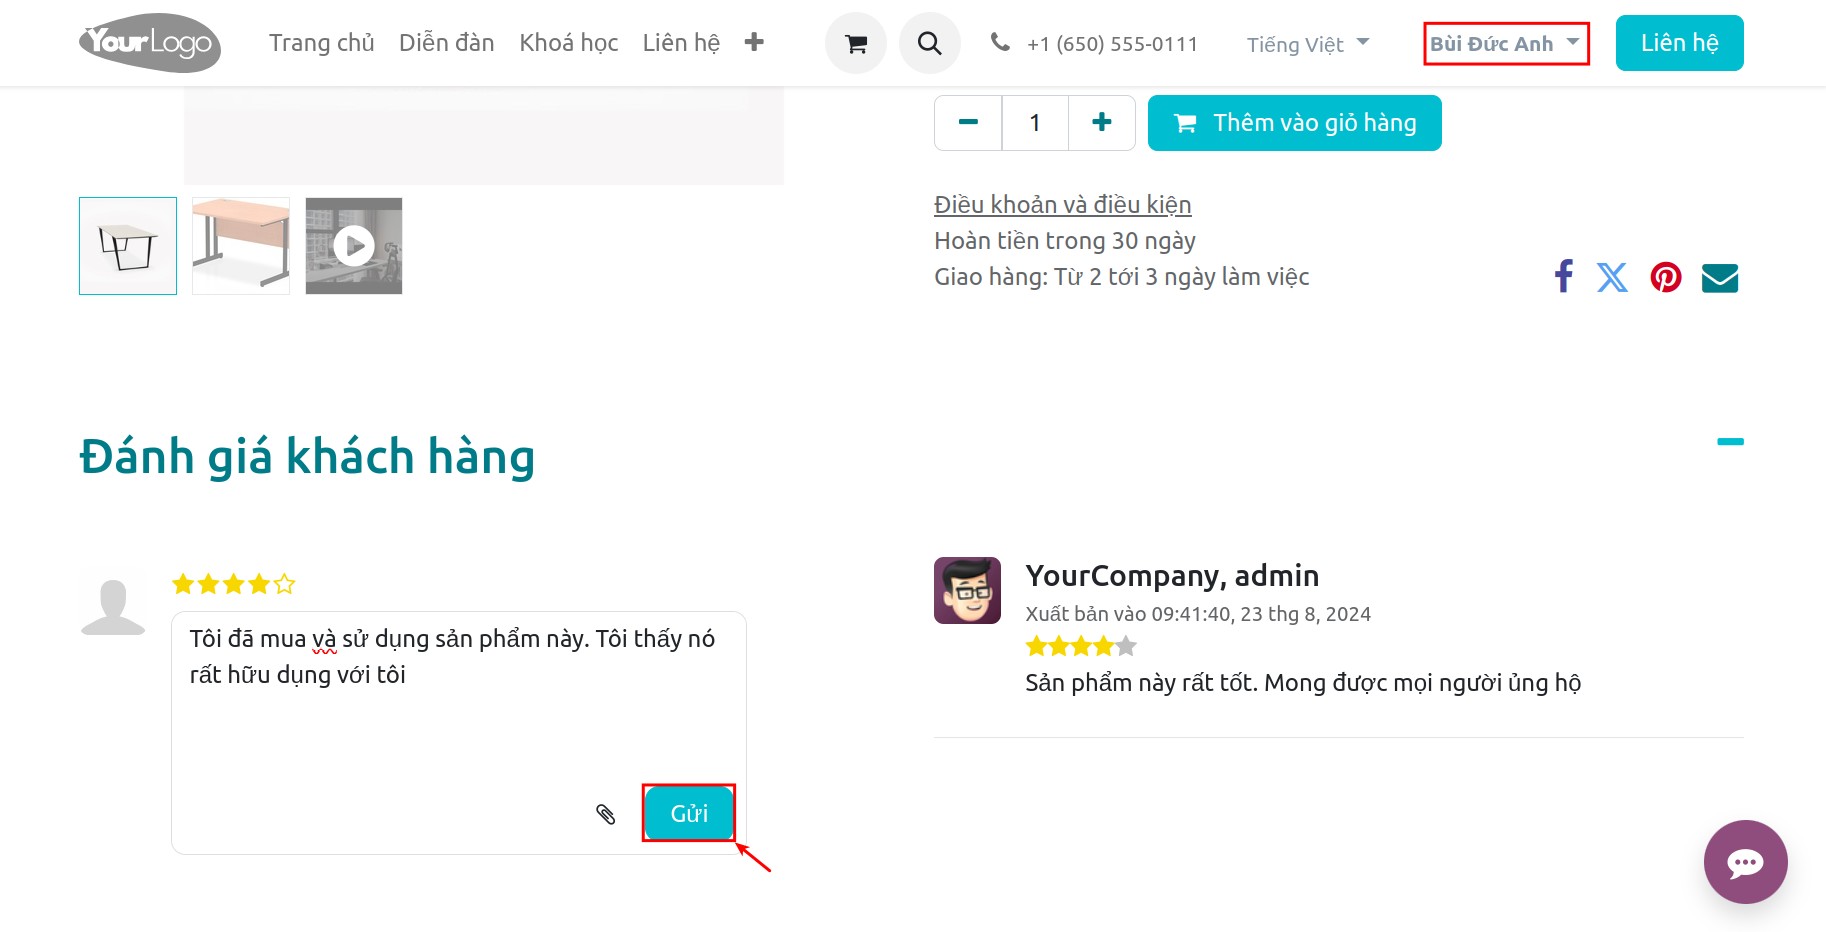Screen dimensions: 1826x932
Task: Expand the plus menu in navigation
Action: (x=754, y=42)
